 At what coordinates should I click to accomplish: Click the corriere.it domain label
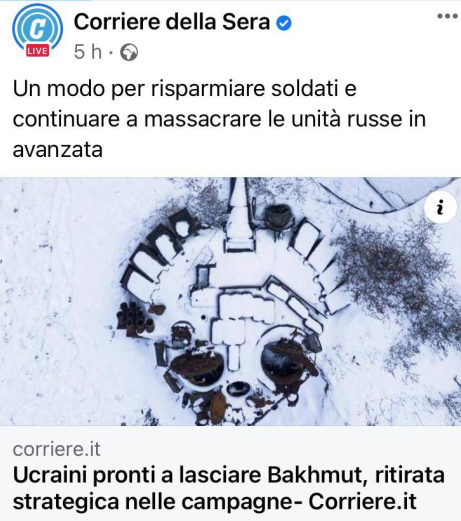point(57,449)
